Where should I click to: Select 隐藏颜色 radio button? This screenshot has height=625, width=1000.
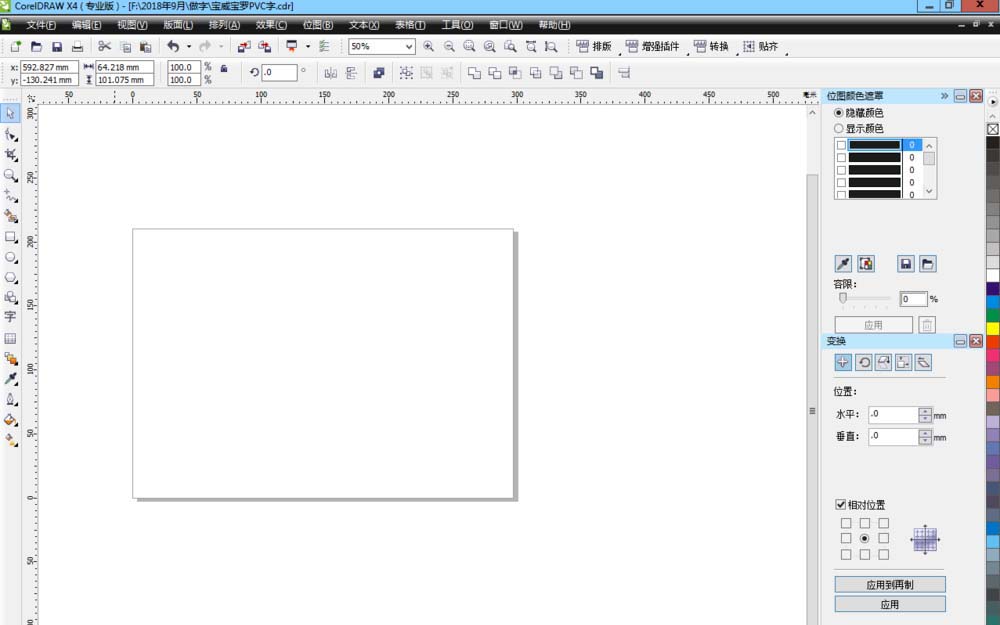[839, 113]
